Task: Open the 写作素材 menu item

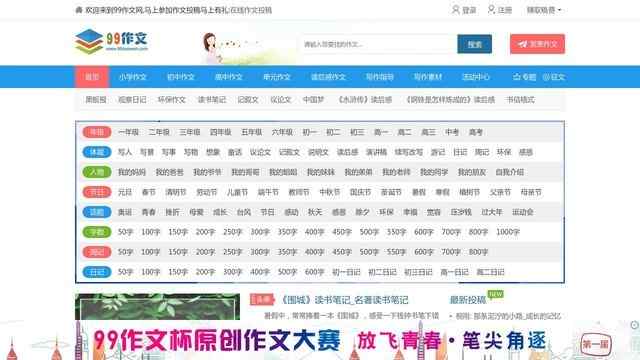Action: pyautogui.click(x=428, y=77)
